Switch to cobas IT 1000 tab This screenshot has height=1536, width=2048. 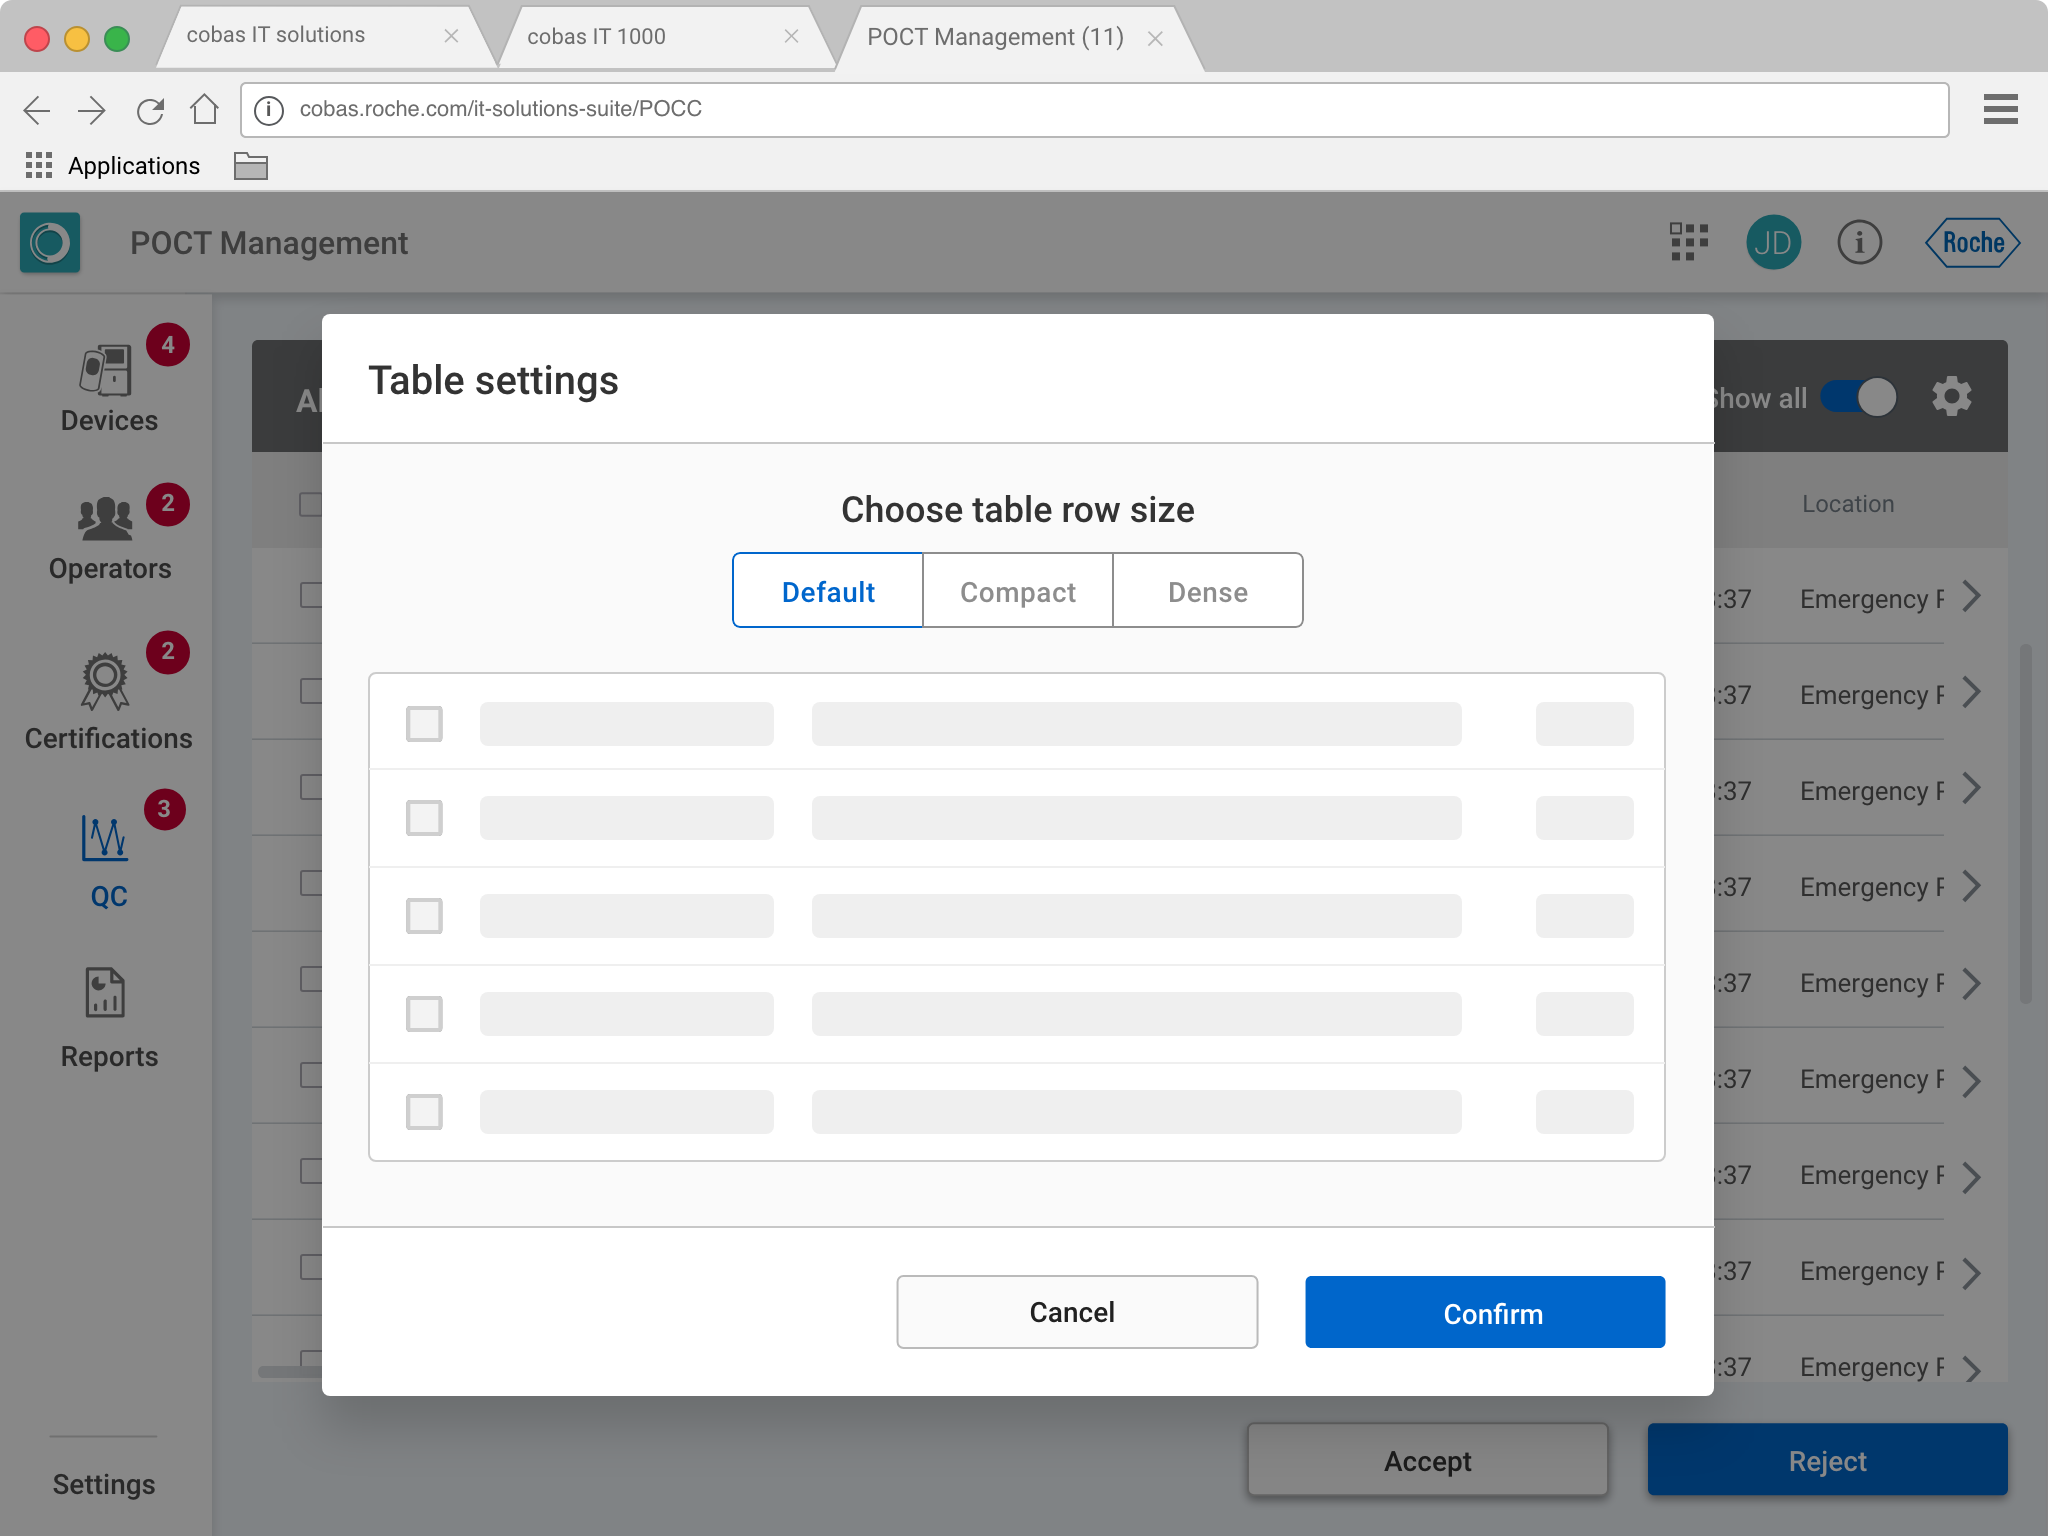pyautogui.click(x=597, y=37)
